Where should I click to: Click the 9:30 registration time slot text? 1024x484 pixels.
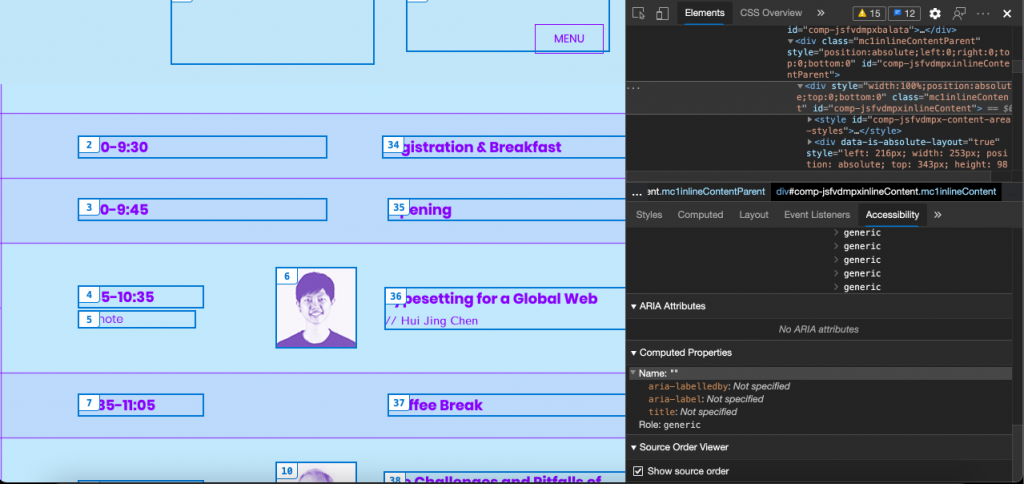point(123,147)
